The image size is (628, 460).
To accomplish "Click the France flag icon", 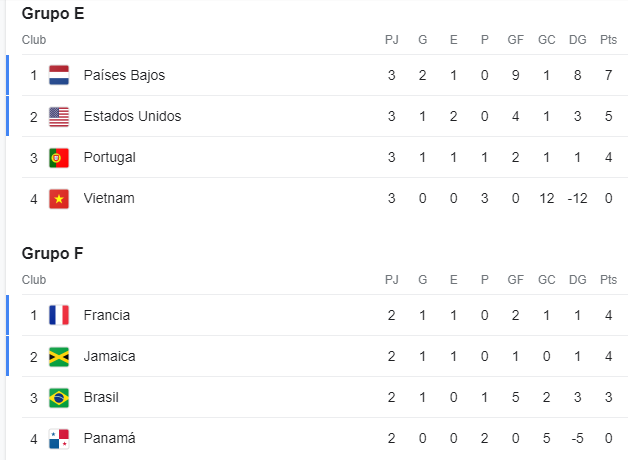I will (x=59, y=315).
